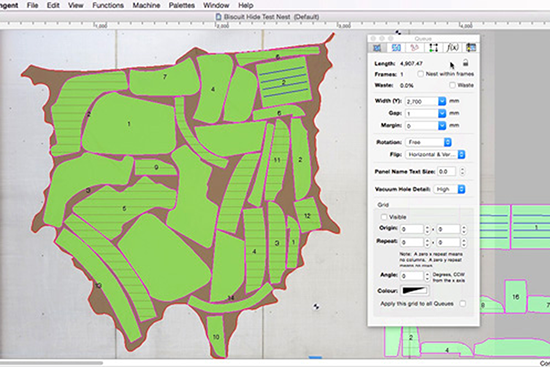Open the Functions menu
The image size is (550, 367).
pos(108,5)
